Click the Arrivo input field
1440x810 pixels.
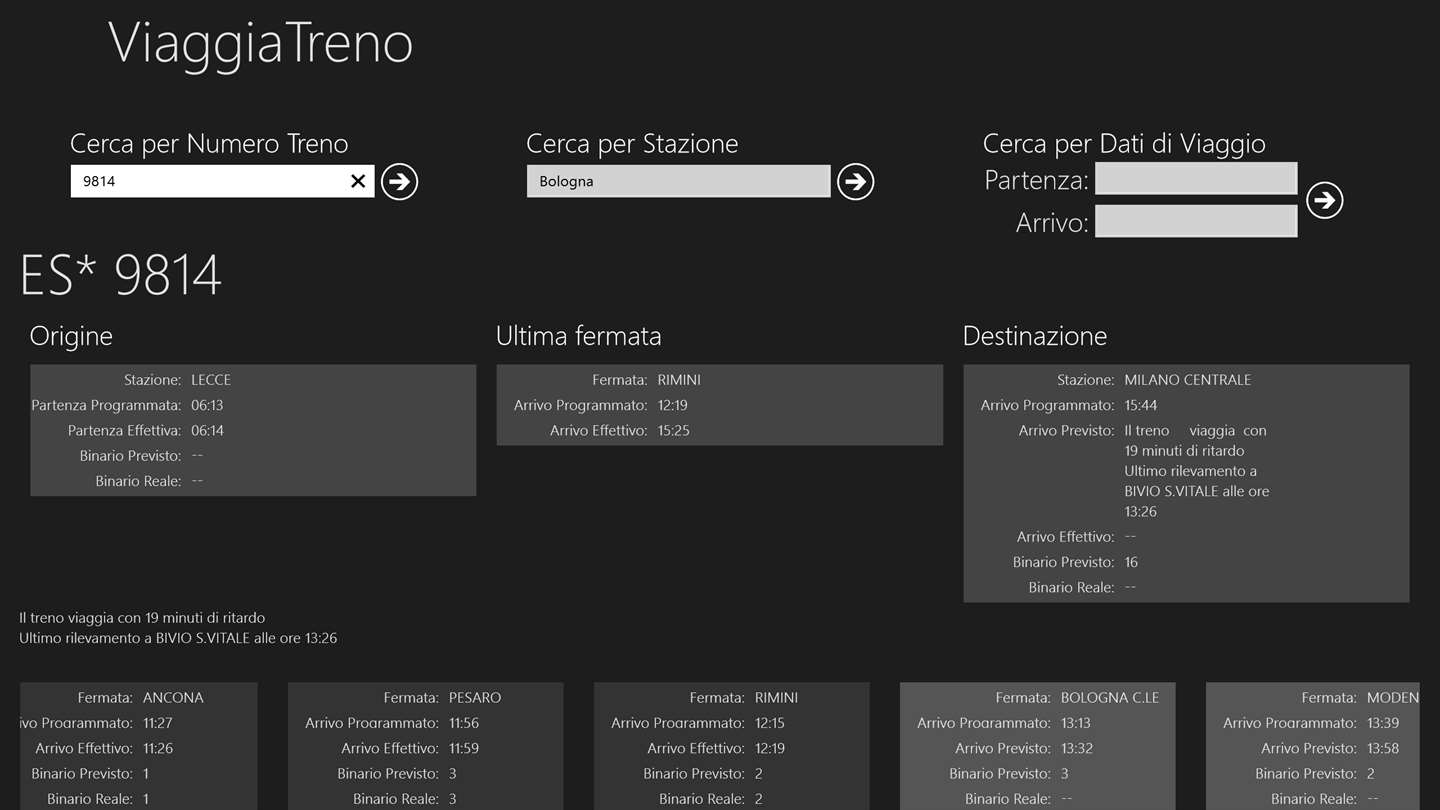[x=1196, y=221]
